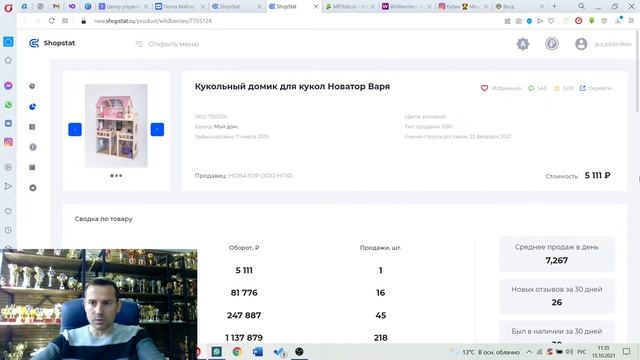
Task: Open the user profile avatar icon
Action: (581, 44)
